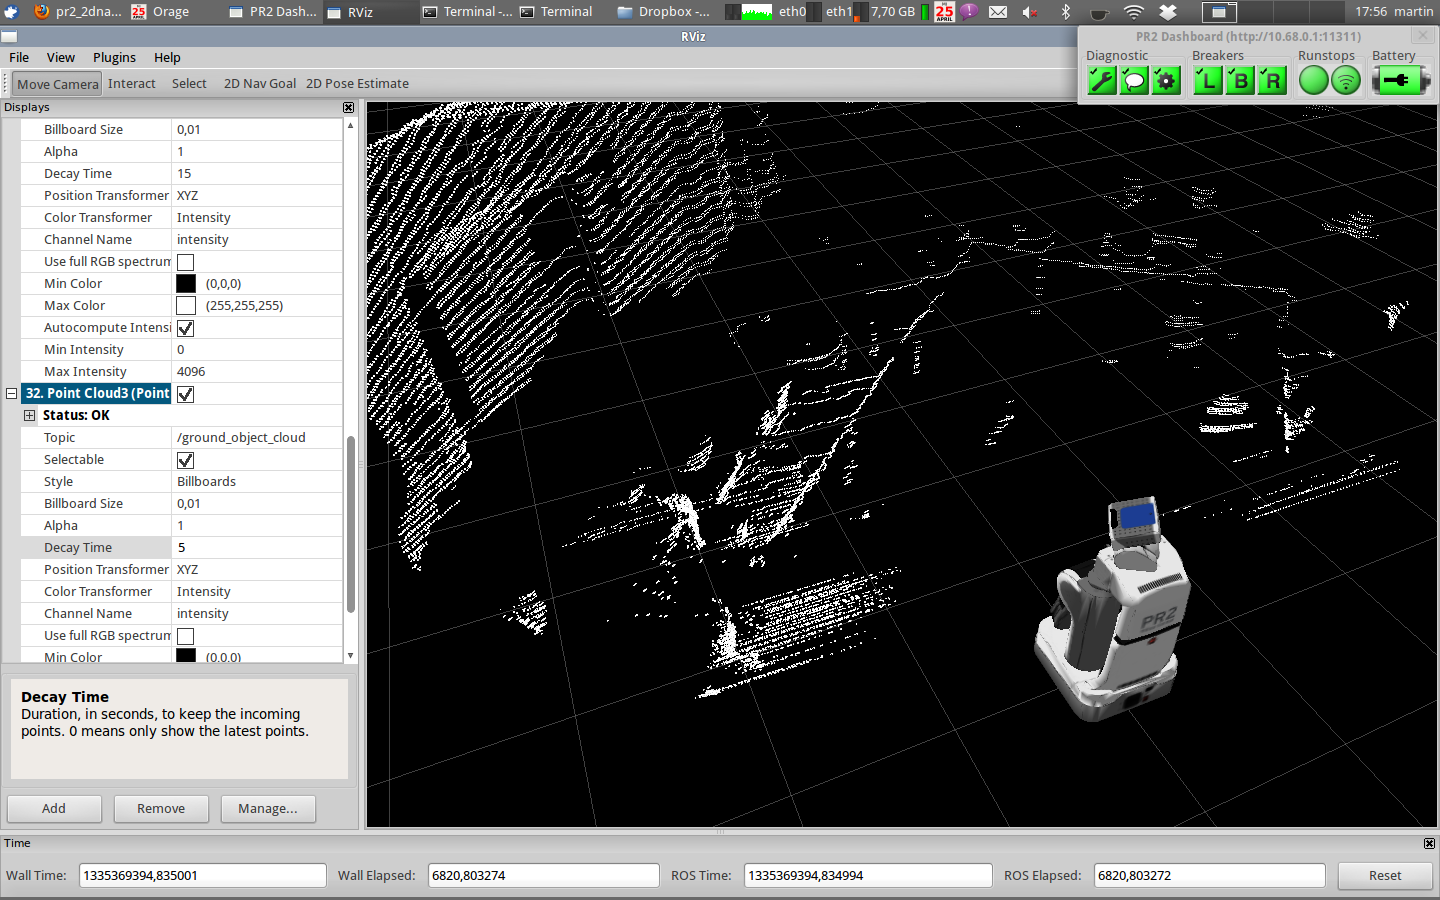Click the Reset time button
Screen dimensions: 1440x900
1385,875
